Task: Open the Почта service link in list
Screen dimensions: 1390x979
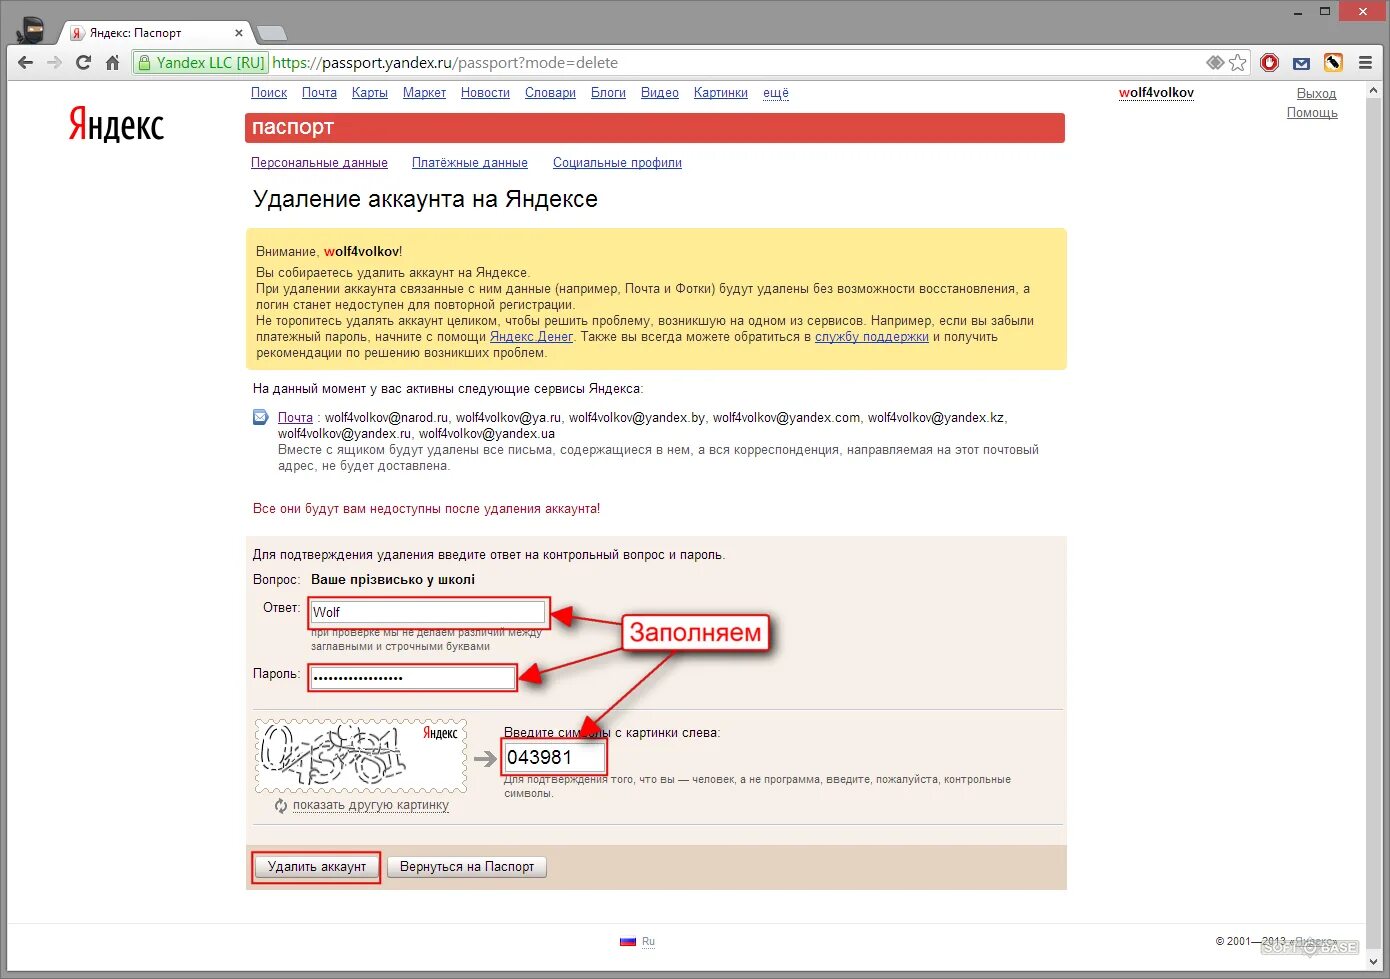Action: (295, 417)
